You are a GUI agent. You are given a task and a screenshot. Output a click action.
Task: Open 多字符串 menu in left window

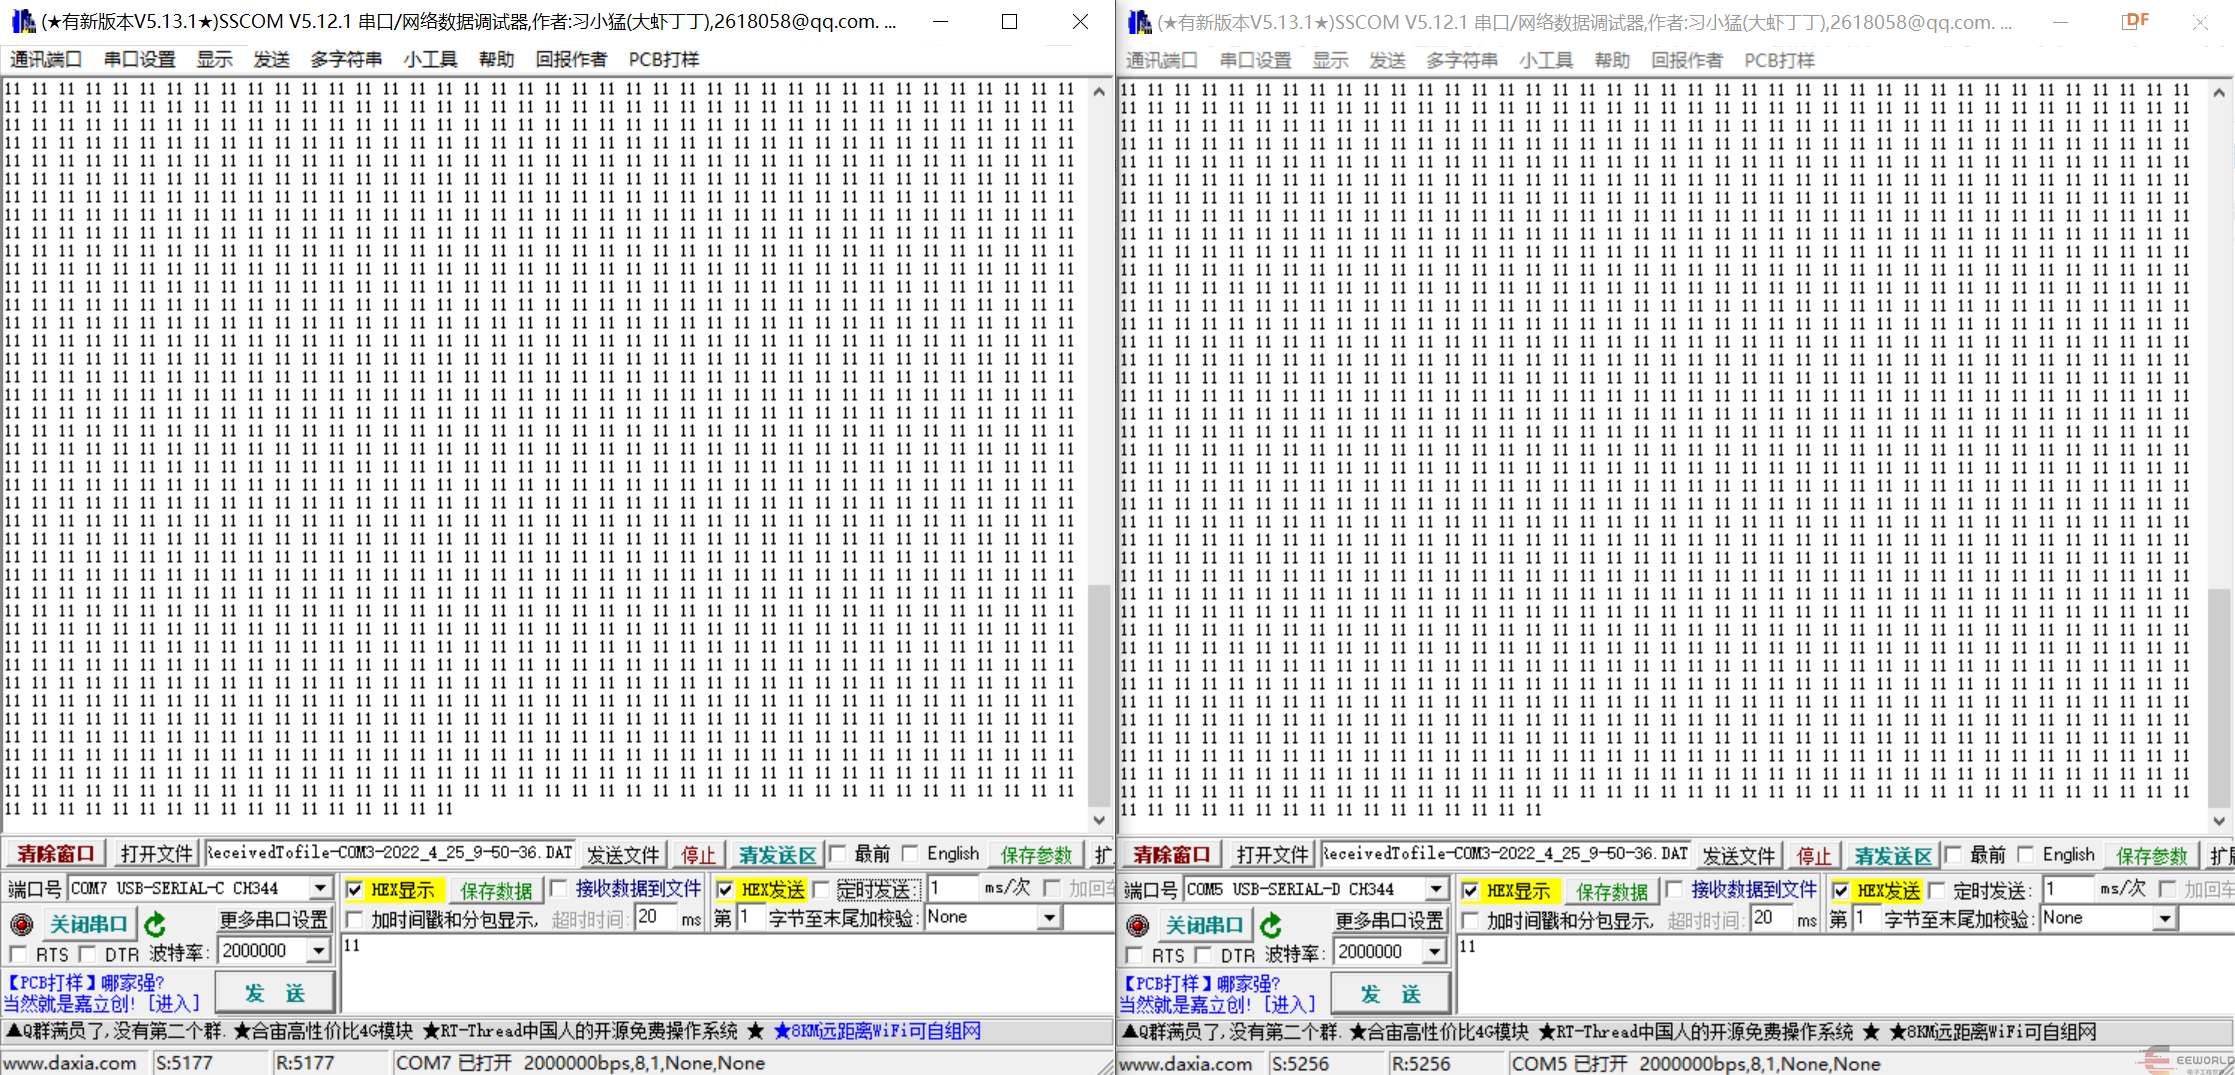[x=346, y=59]
